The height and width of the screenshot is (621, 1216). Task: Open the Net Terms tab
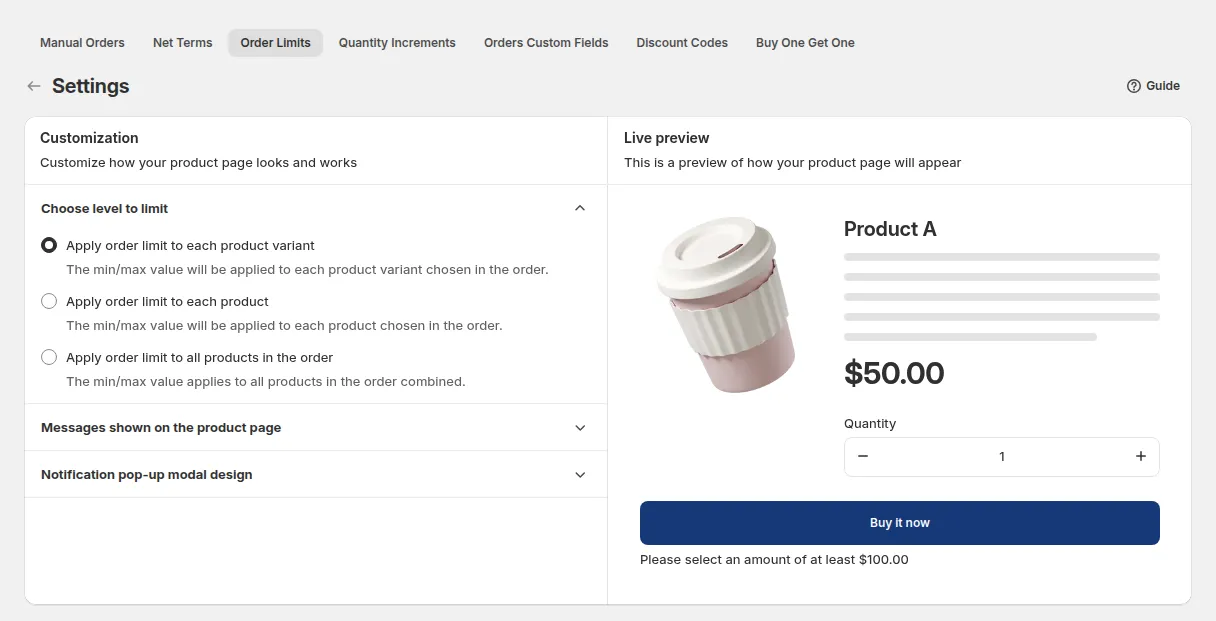click(183, 43)
